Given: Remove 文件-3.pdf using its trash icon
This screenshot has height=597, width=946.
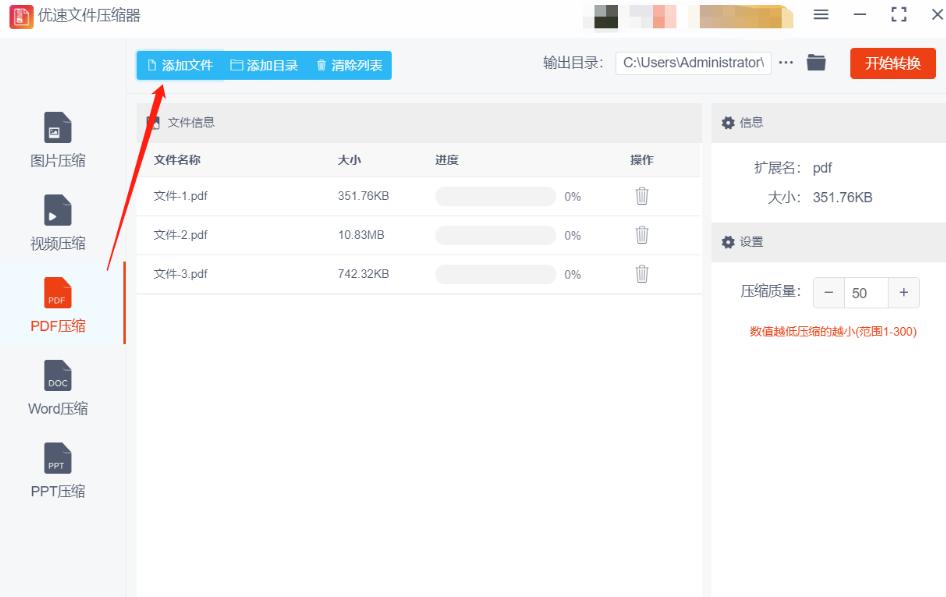Looking at the screenshot, I should coord(641,273).
